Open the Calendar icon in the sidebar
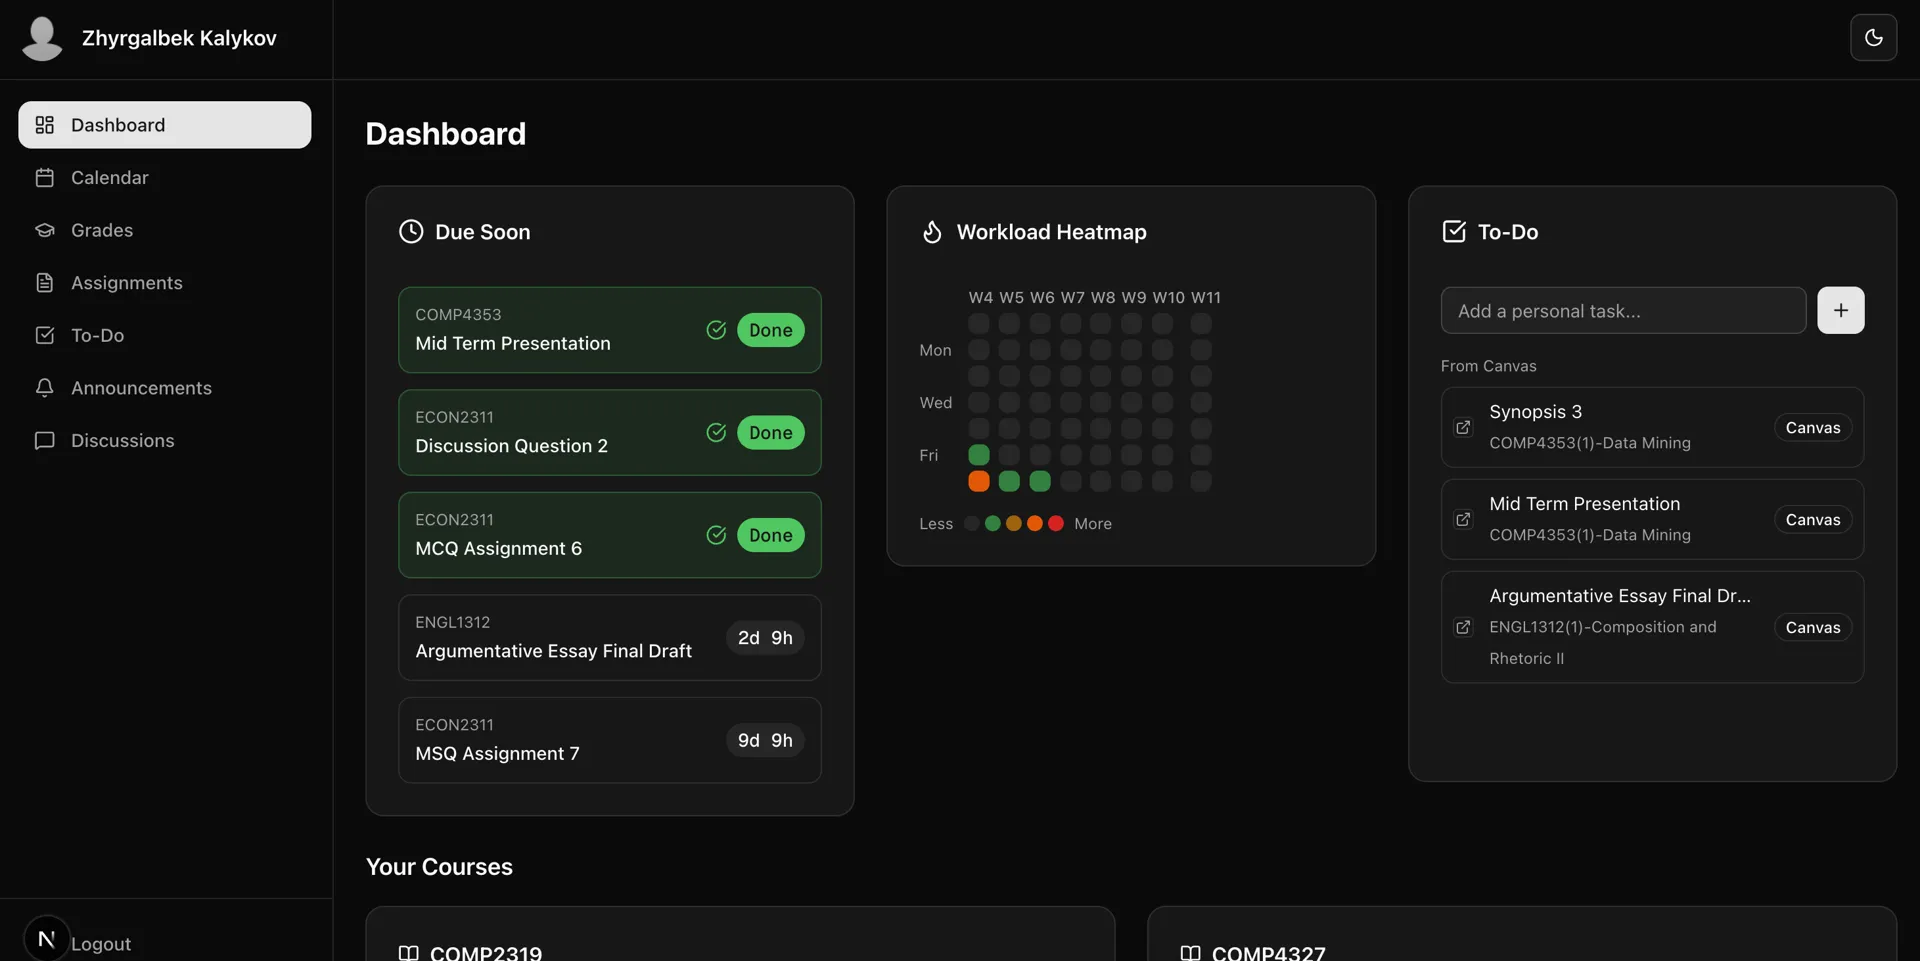This screenshot has height=961, width=1920. click(45, 177)
